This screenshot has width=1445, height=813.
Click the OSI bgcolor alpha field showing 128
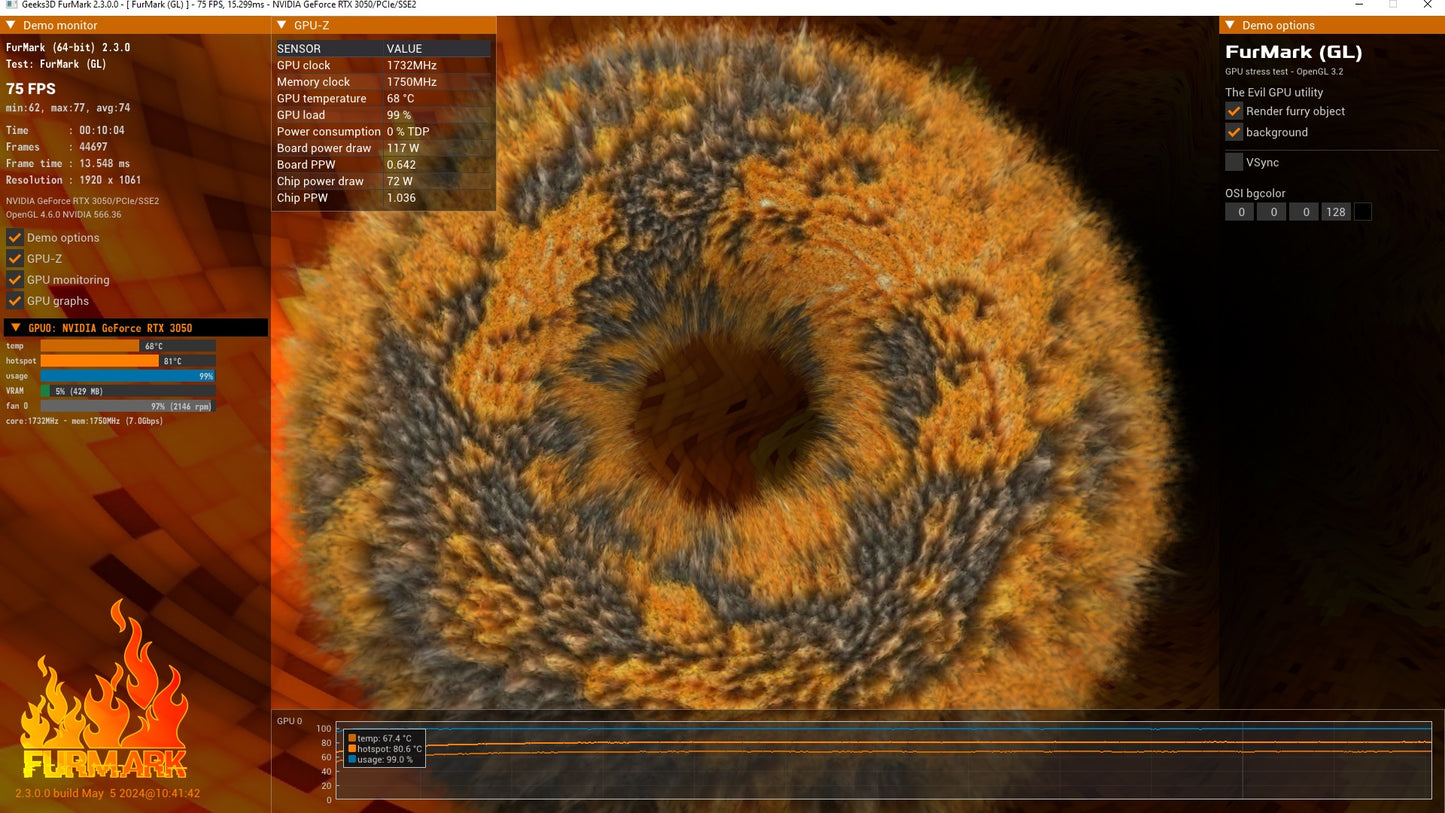click(1336, 212)
